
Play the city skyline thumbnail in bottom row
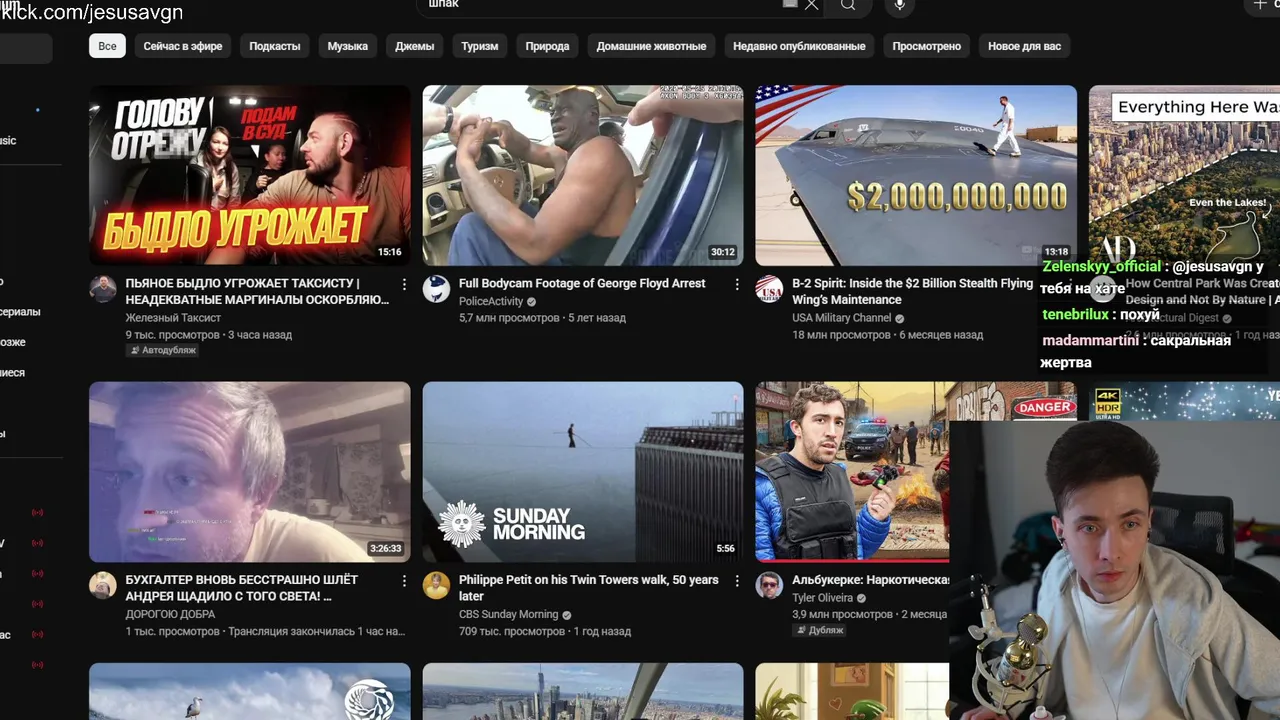pyautogui.click(x=583, y=691)
